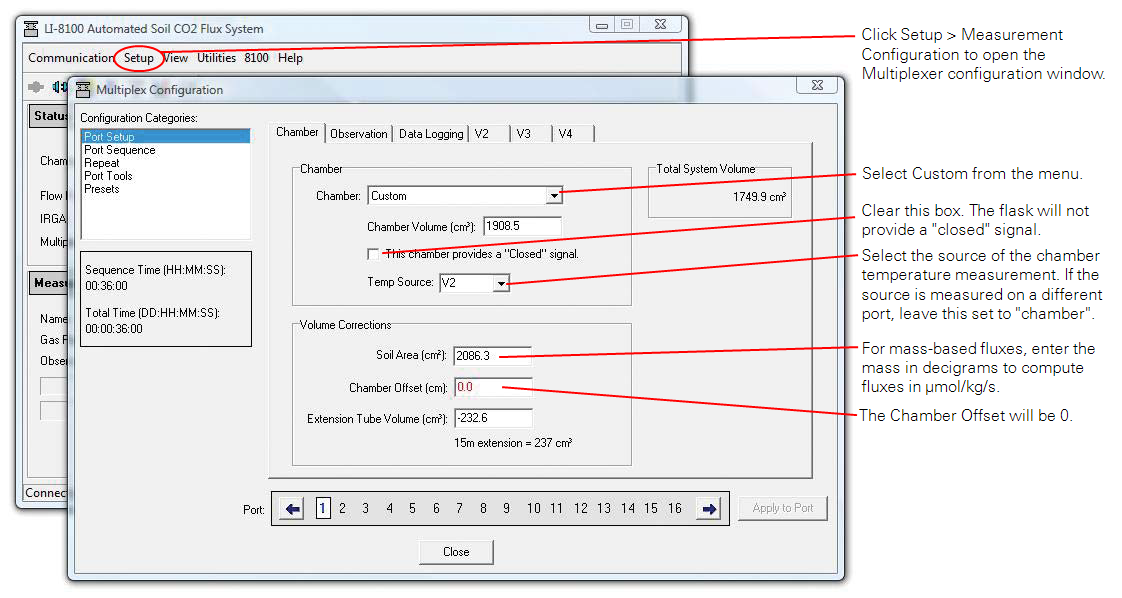Click the Close button
This screenshot has height=598, width=1122.
tap(456, 552)
